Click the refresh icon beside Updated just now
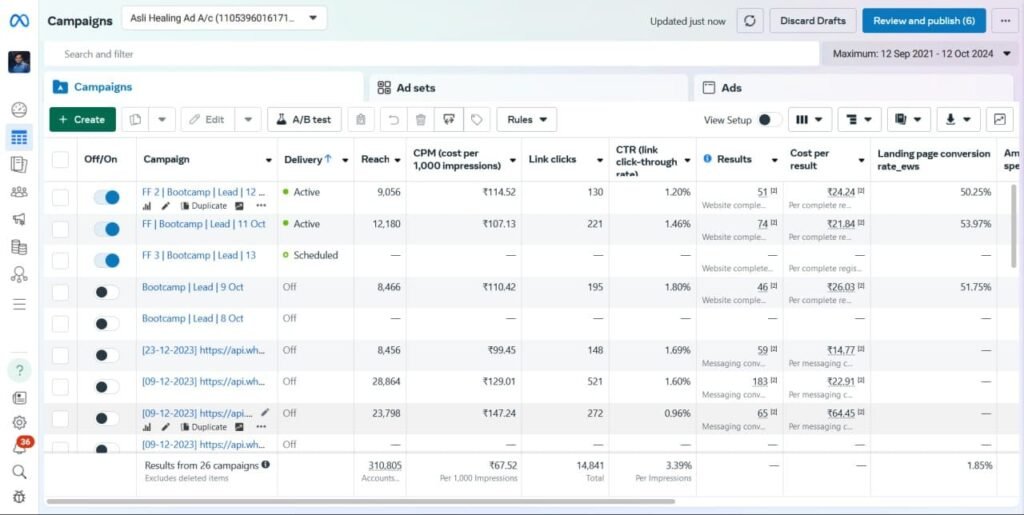 [x=750, y=21]
